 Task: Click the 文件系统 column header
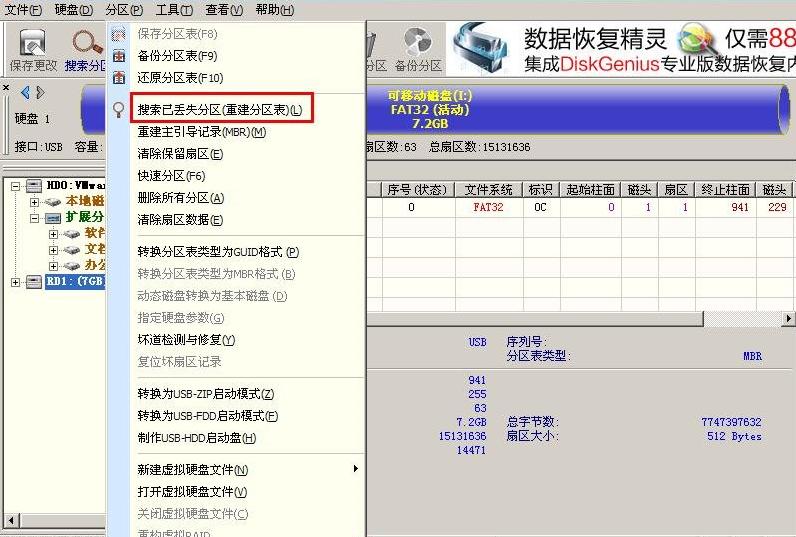click(488, 190)
